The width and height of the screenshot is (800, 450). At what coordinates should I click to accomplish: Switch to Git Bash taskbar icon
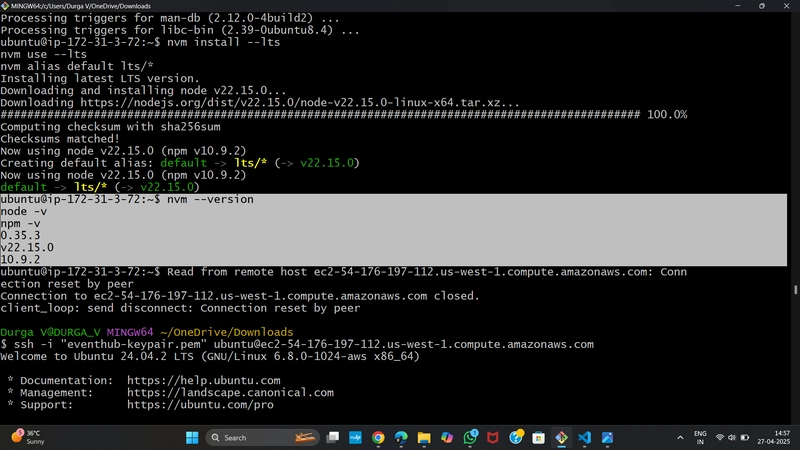point(561,437)
